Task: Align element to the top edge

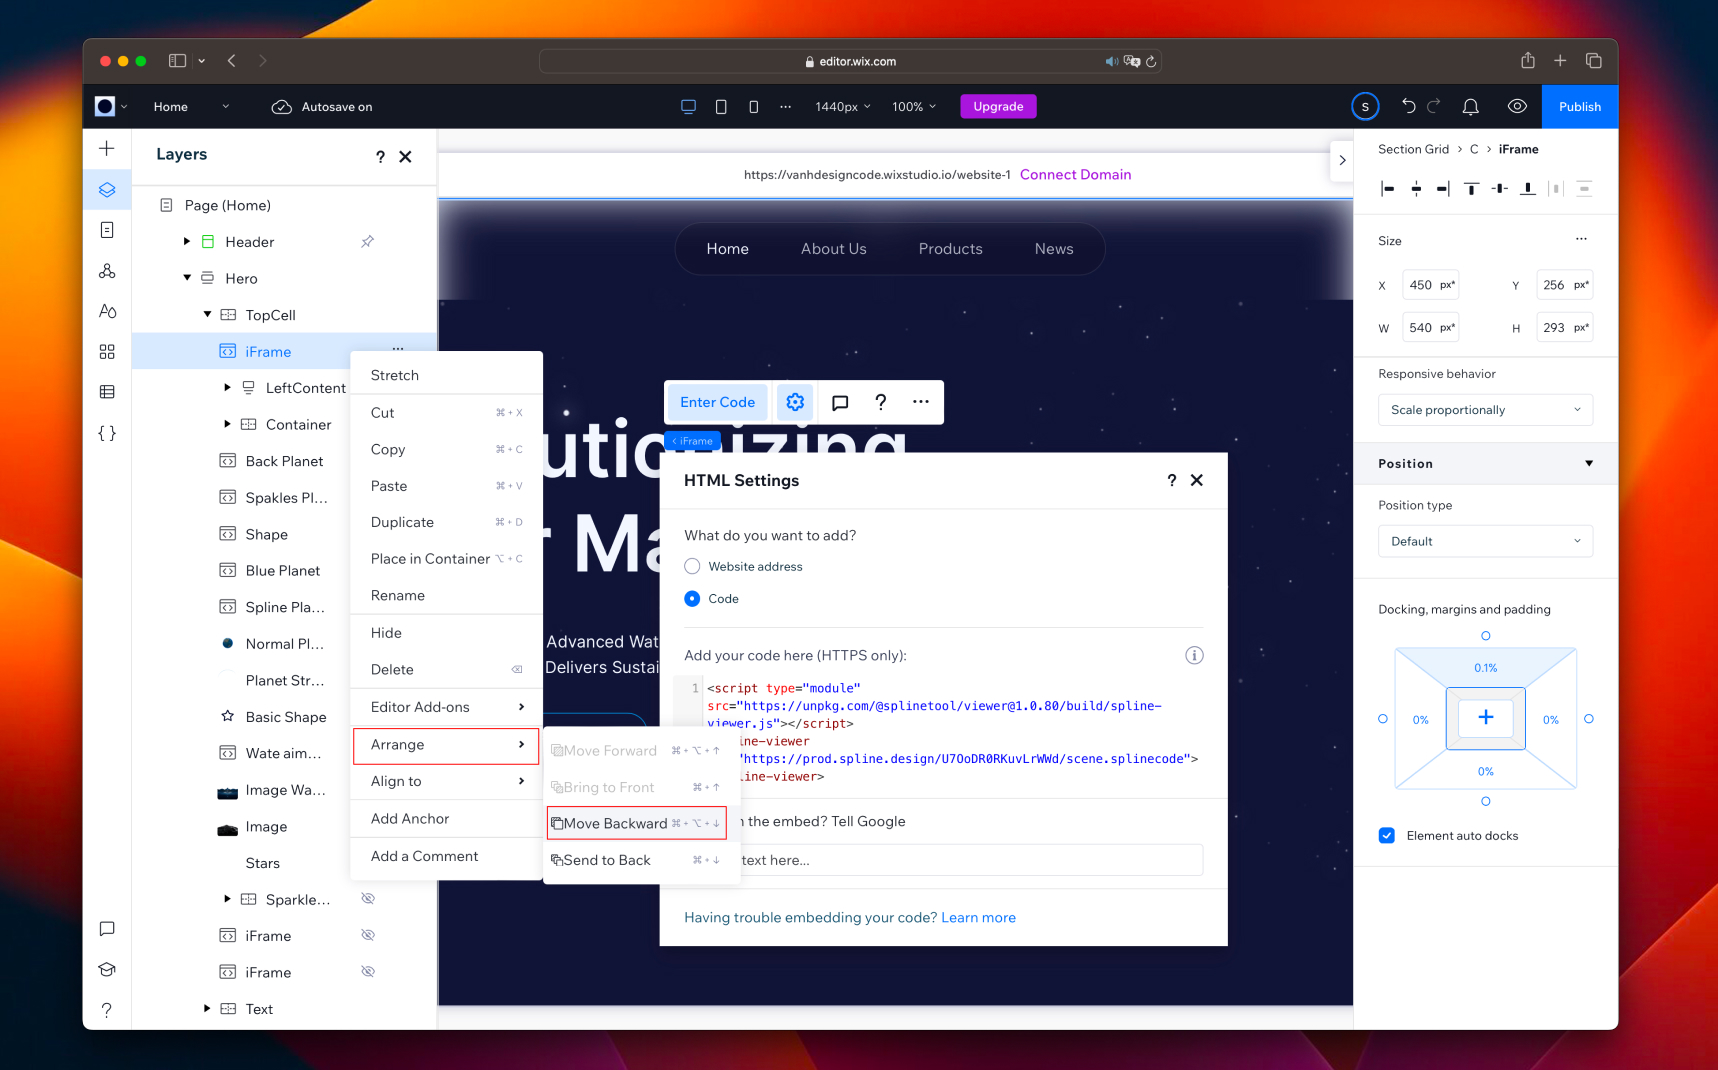Action: click(x=1471, y=189)
